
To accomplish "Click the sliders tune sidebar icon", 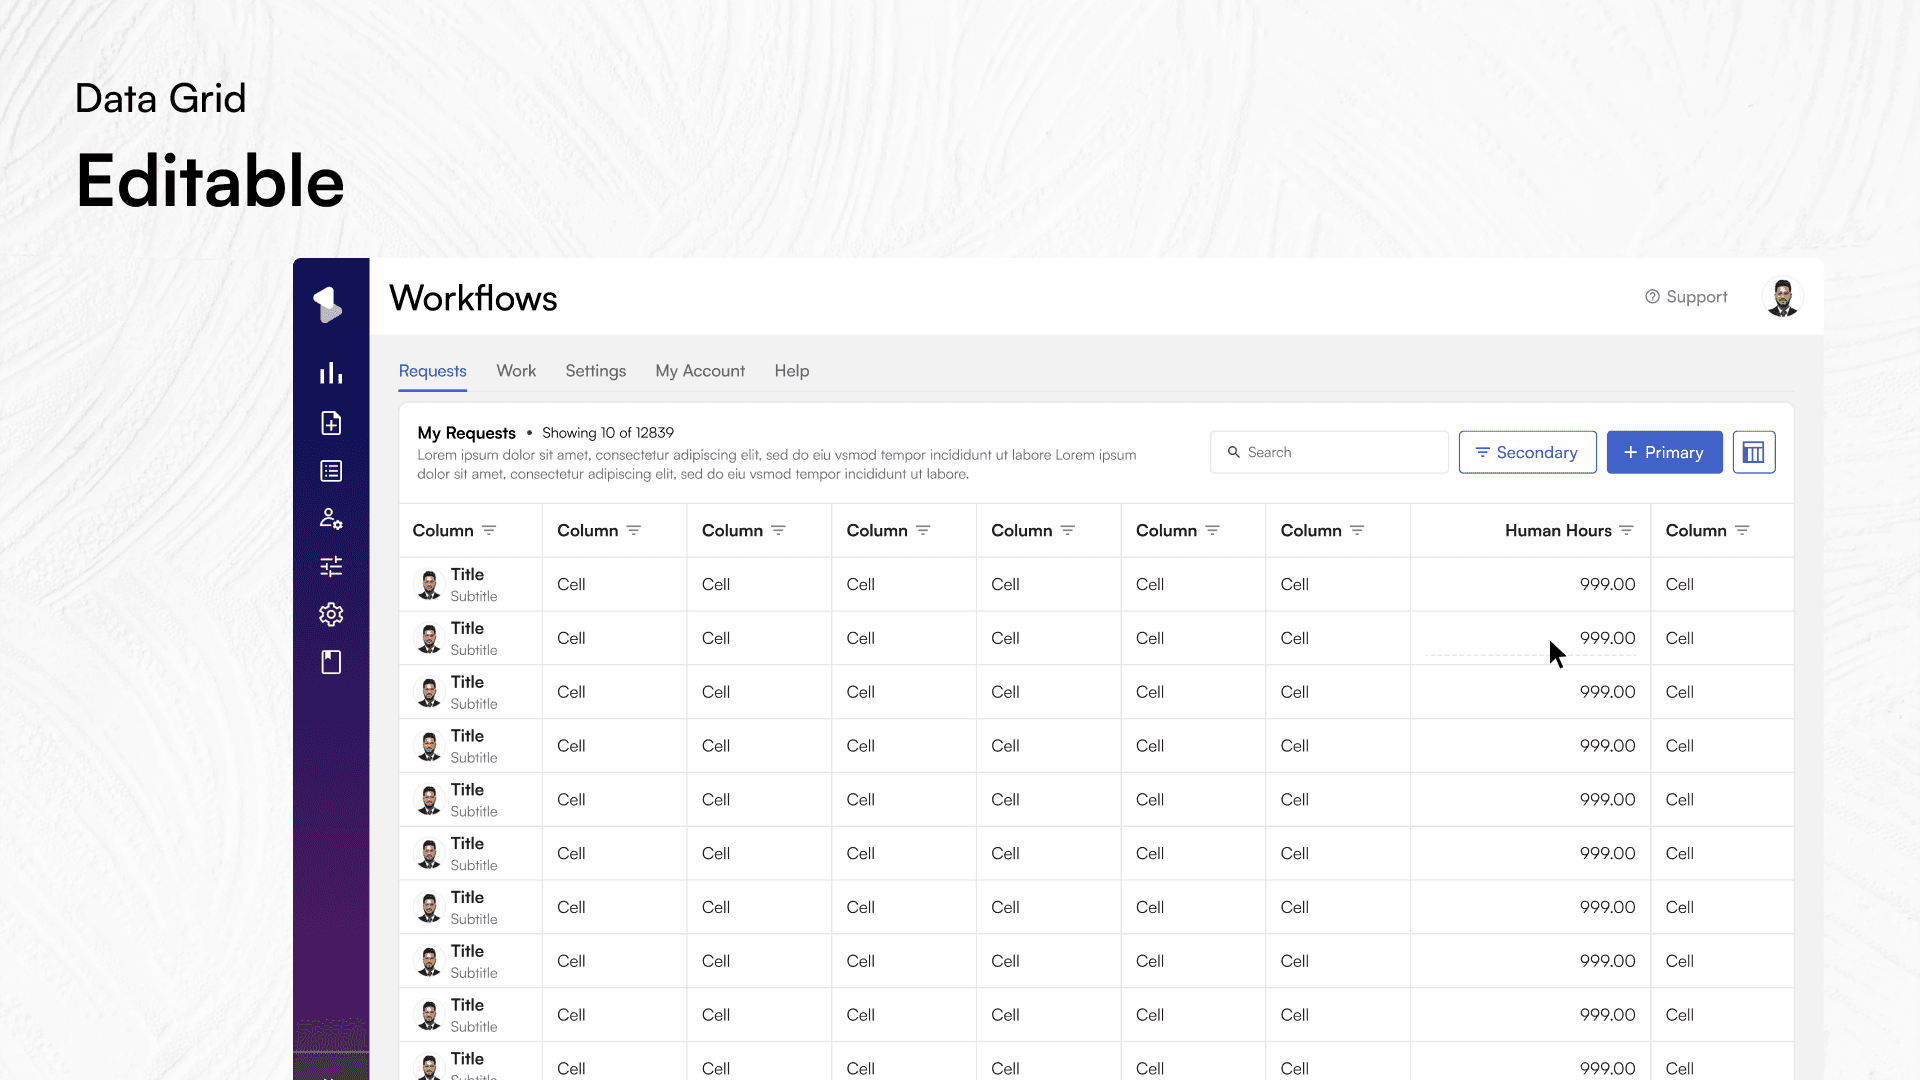I will (x=331, y=567).
